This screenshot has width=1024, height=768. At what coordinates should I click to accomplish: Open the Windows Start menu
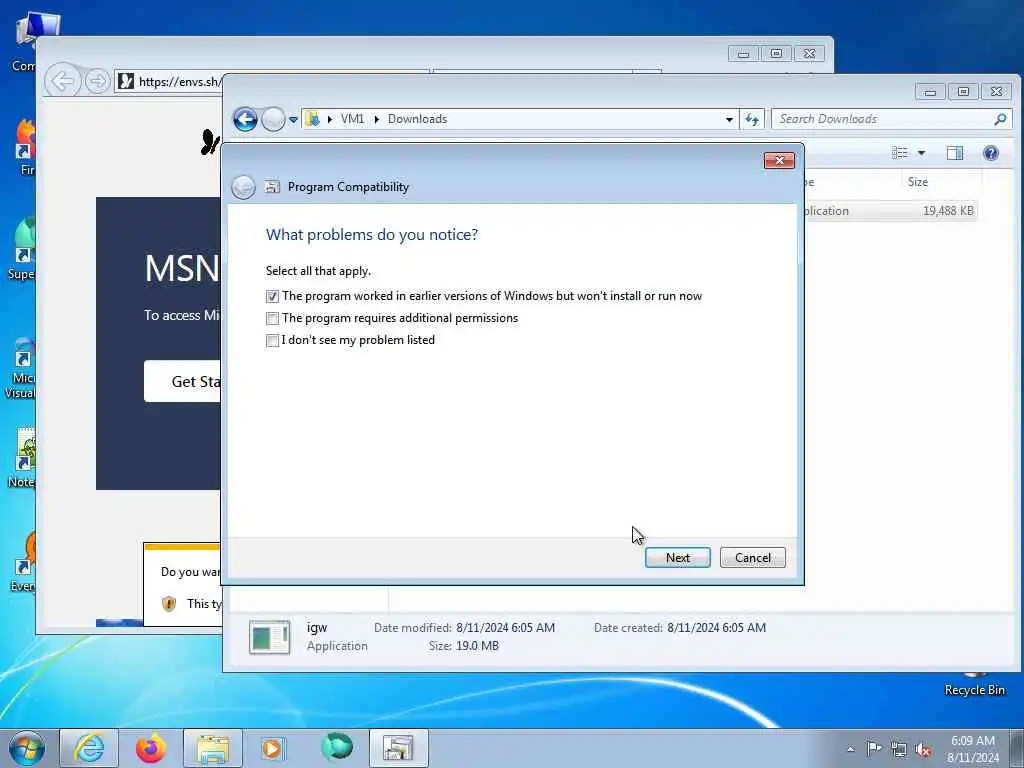tap(27, 748)
